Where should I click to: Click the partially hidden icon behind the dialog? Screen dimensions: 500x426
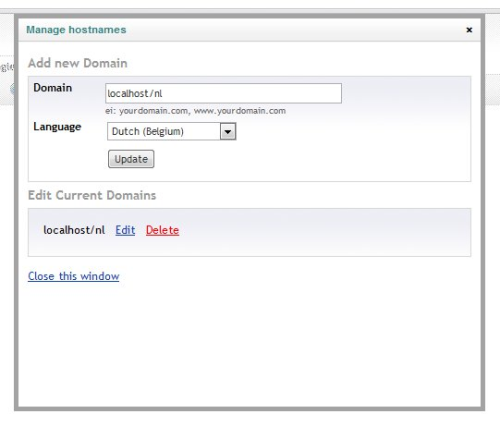pyautogui.click(x=13, y=89)
